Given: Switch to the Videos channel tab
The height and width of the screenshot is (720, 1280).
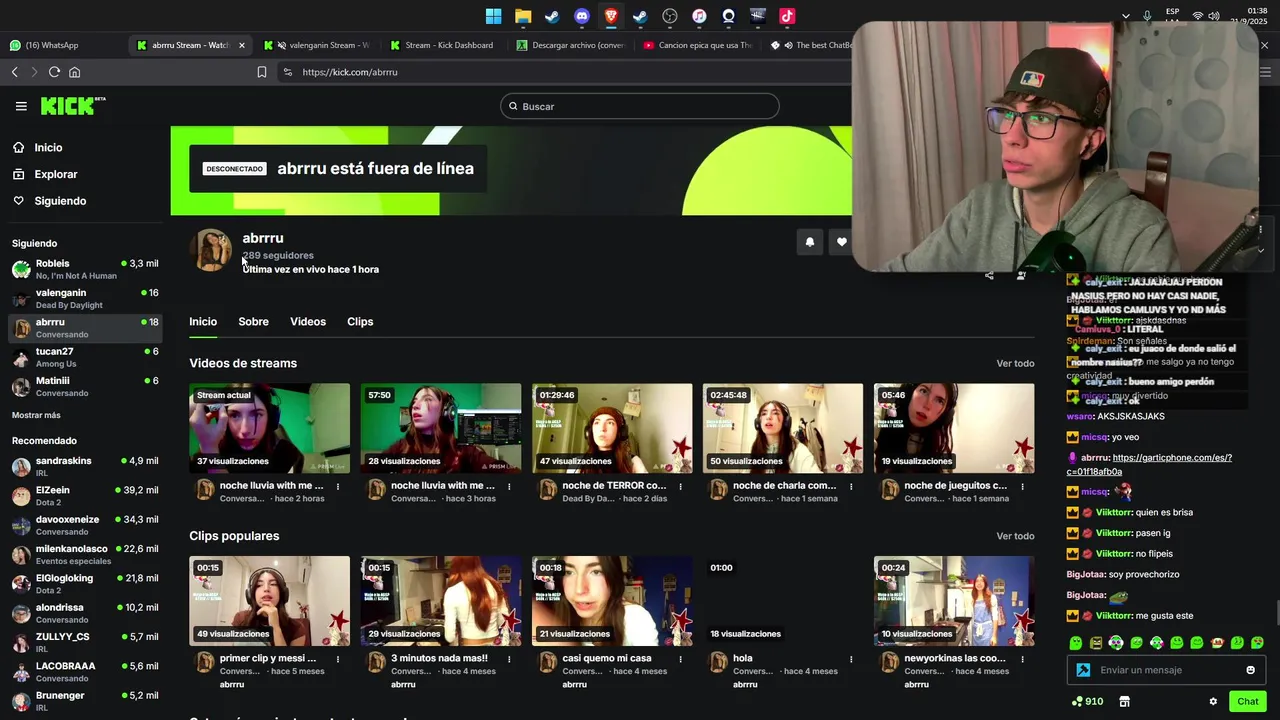Looking at the screenshot, I should pos(308,322).
